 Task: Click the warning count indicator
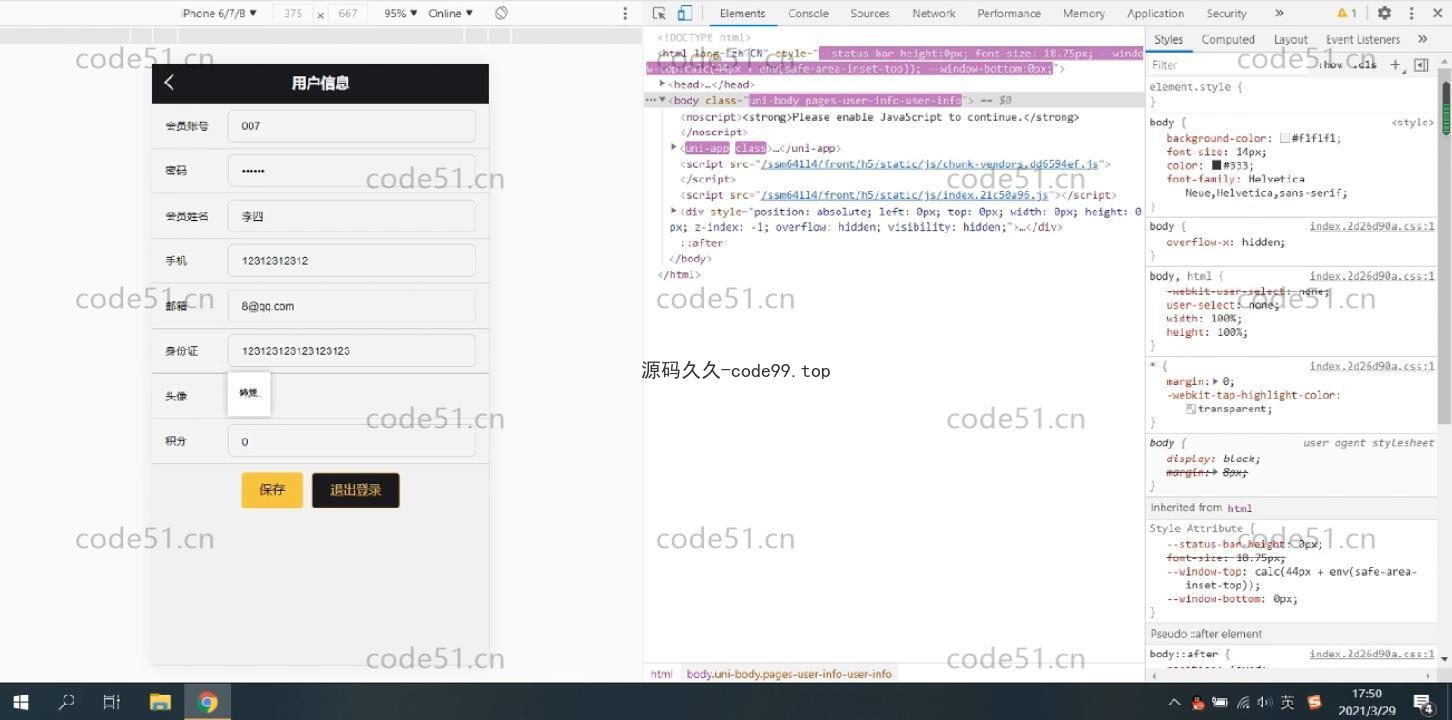pos(1347,13)
